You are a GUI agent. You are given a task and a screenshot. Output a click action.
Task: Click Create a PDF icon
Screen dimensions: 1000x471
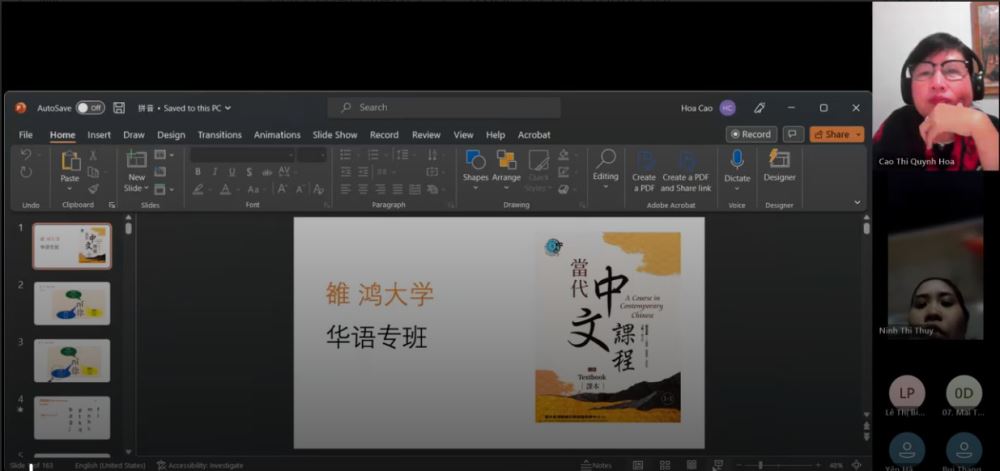(644, 161)
